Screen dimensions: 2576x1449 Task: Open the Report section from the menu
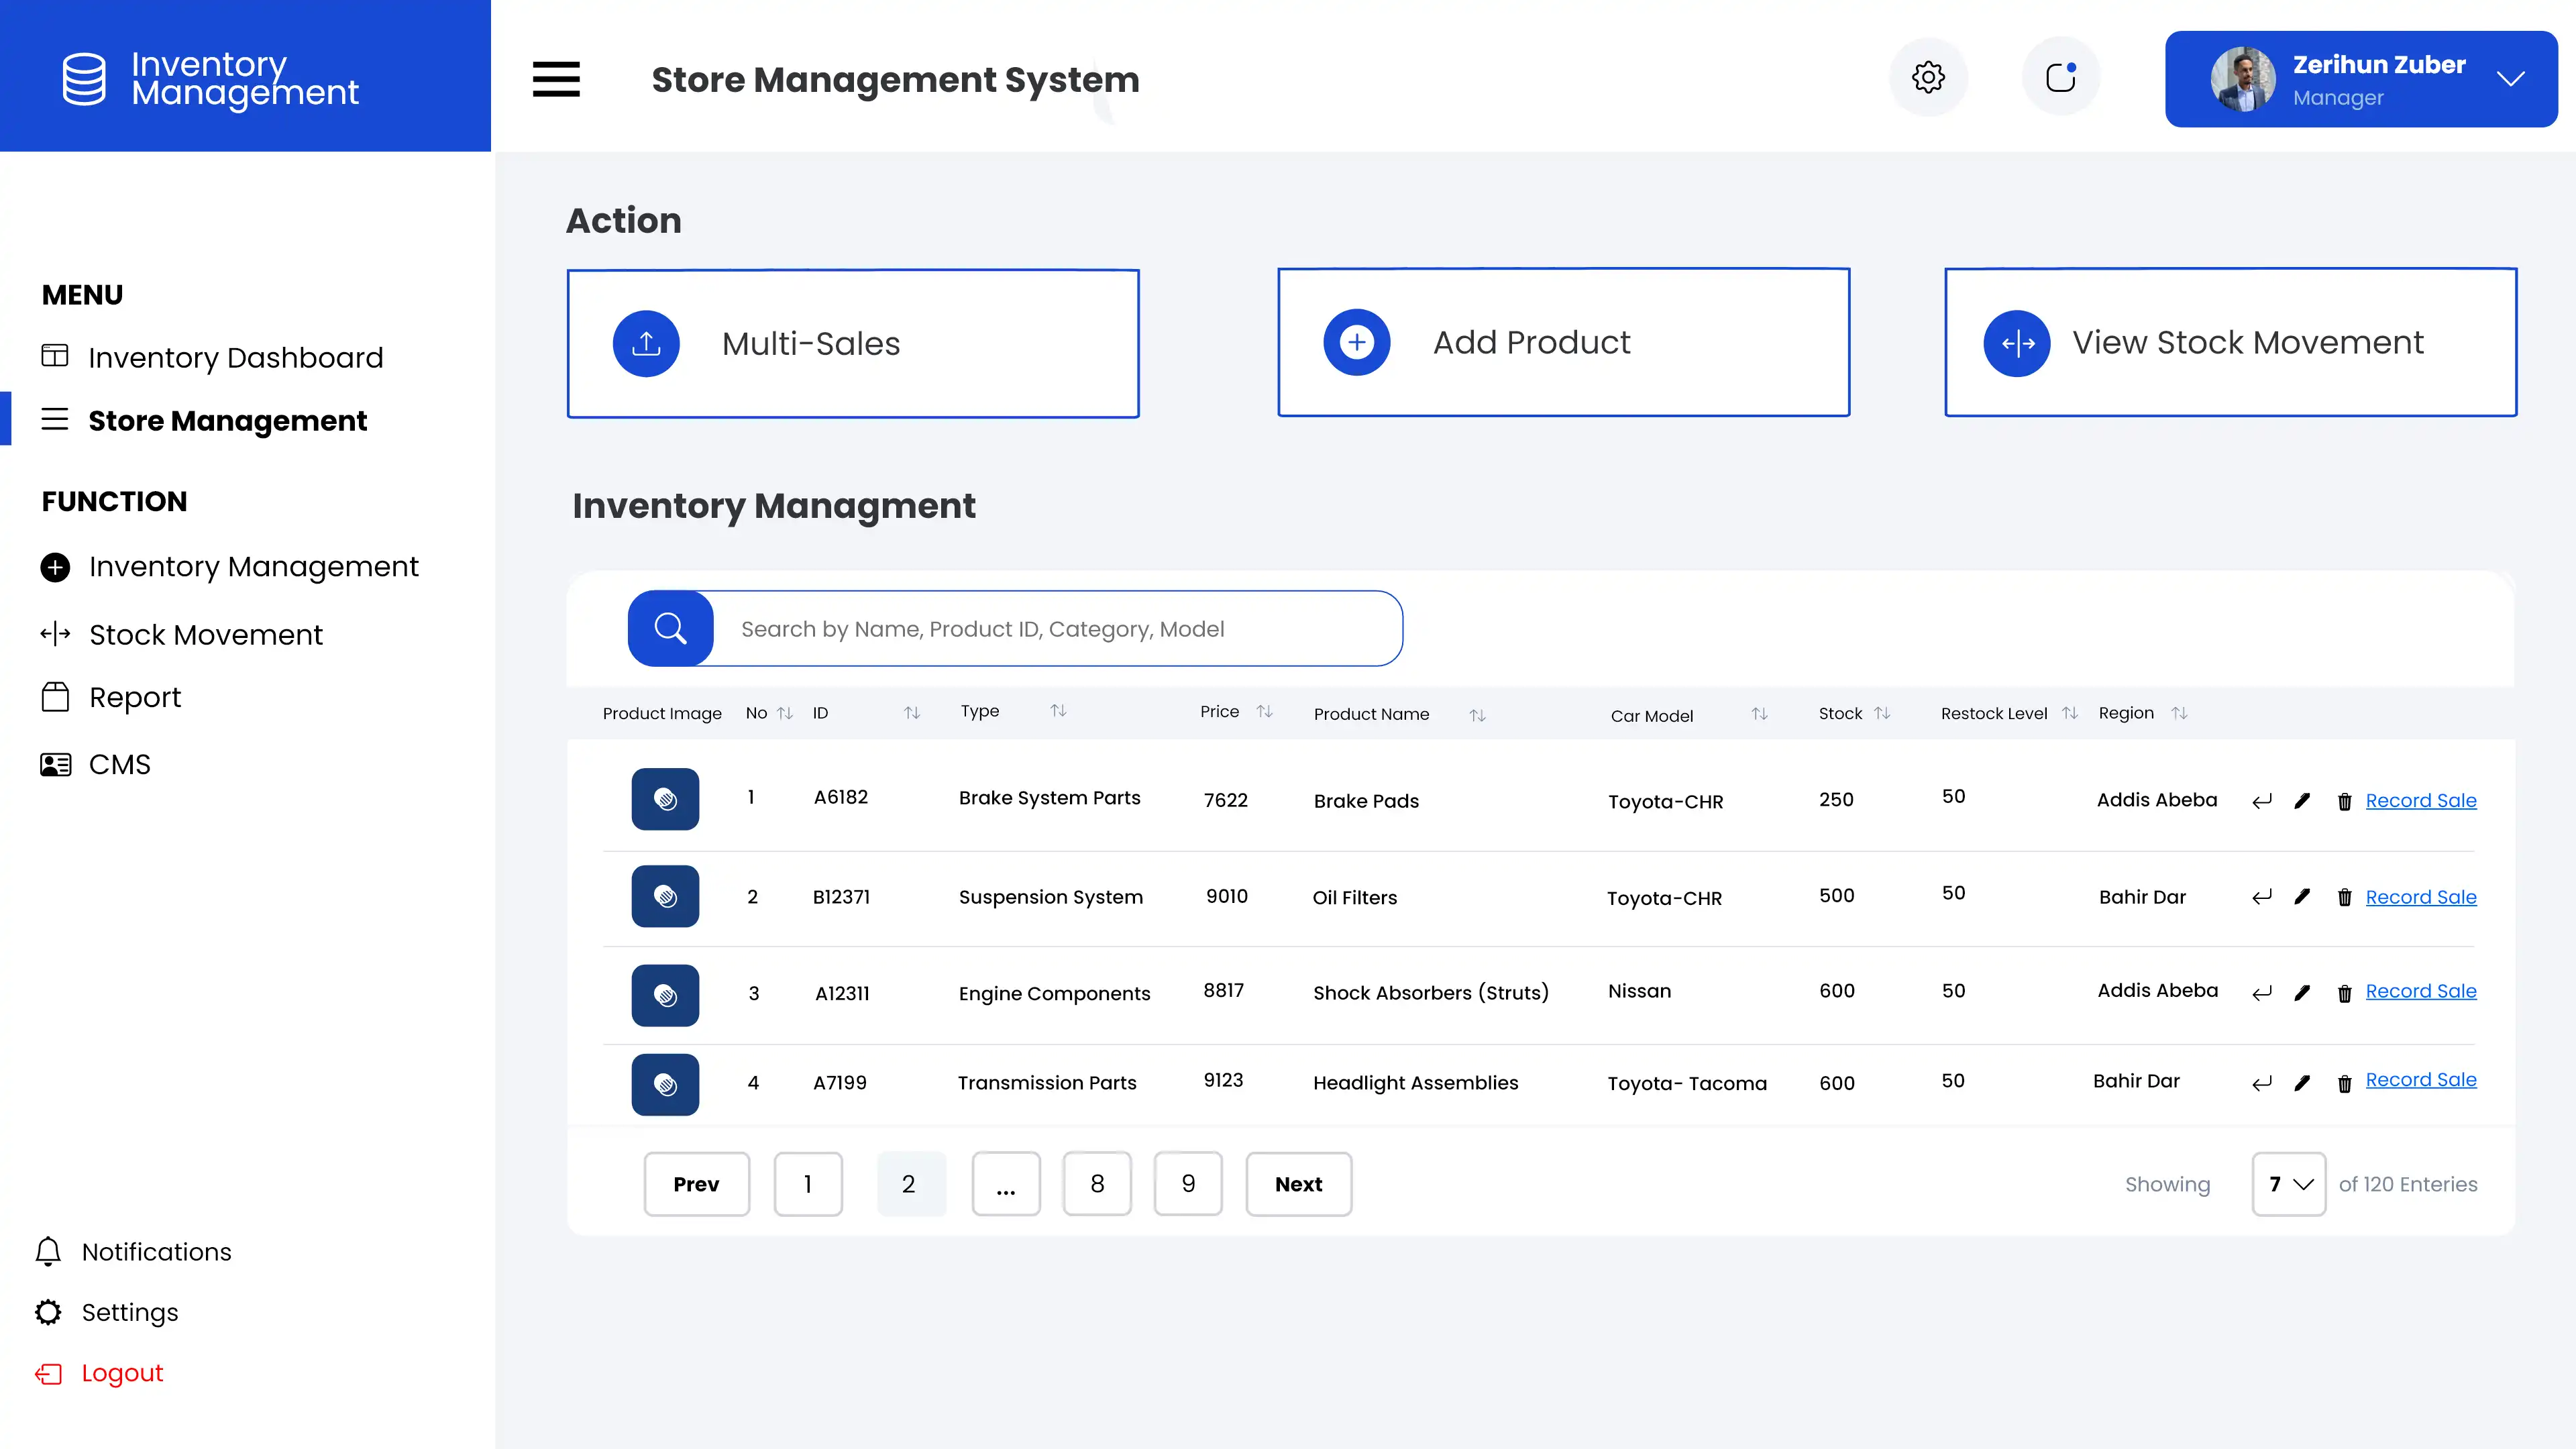(135, 697)
